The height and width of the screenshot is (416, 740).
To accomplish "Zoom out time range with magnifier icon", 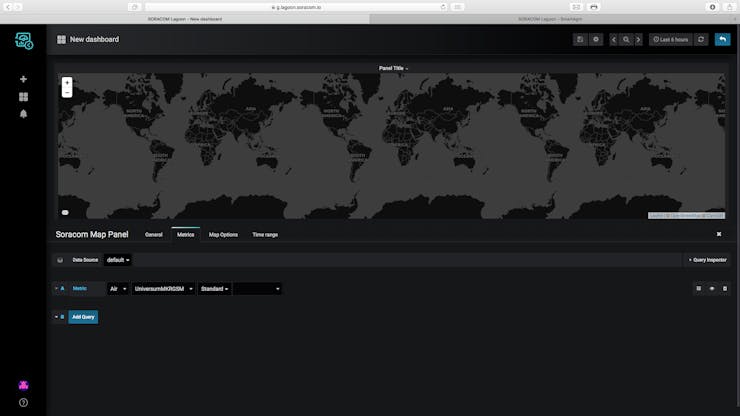I will click(626, 40).
